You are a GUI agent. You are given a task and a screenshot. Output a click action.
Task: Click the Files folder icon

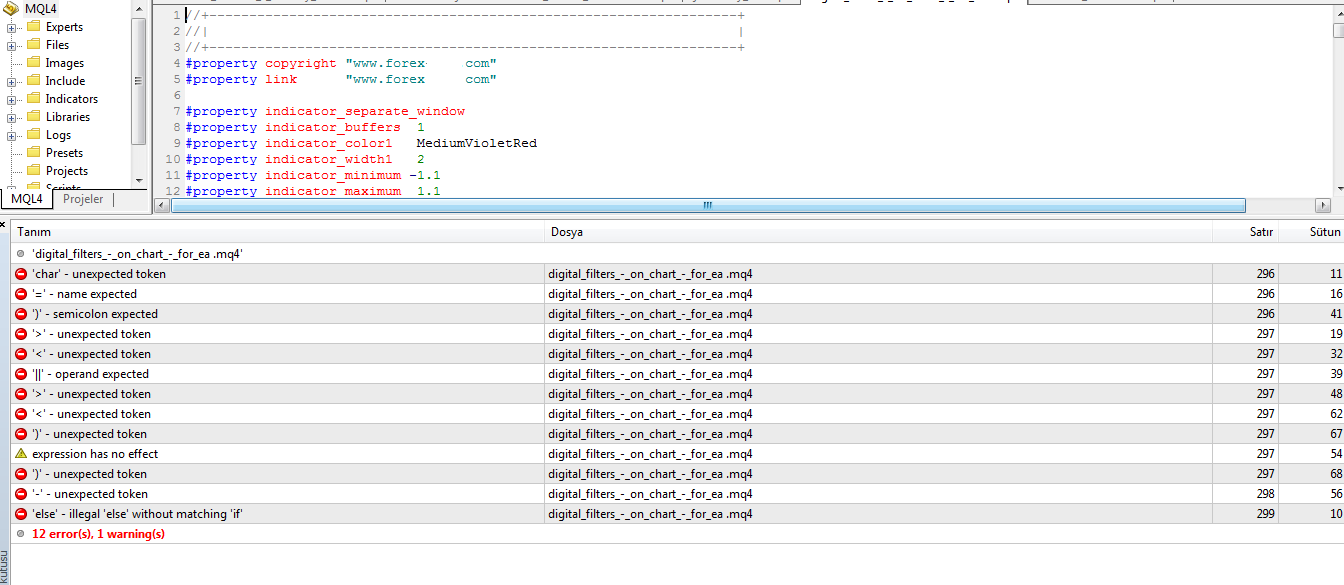(33, 45)
